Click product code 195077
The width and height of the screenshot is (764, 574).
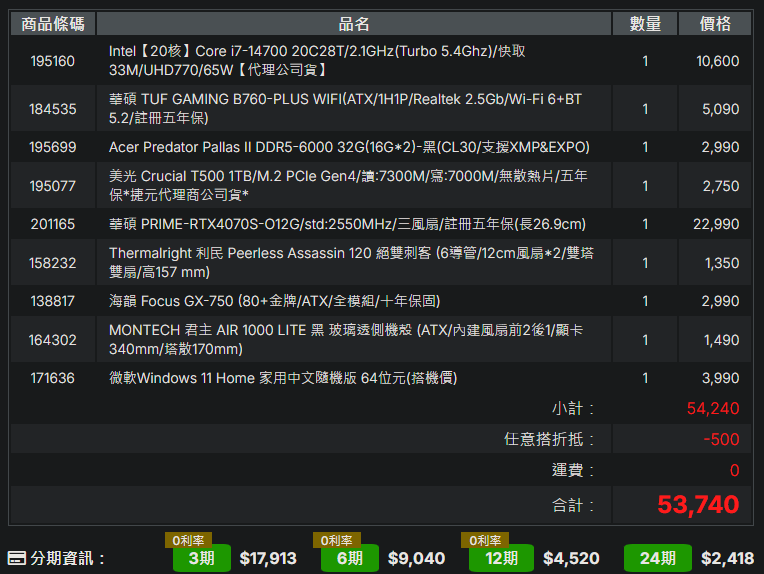(53, 186)
